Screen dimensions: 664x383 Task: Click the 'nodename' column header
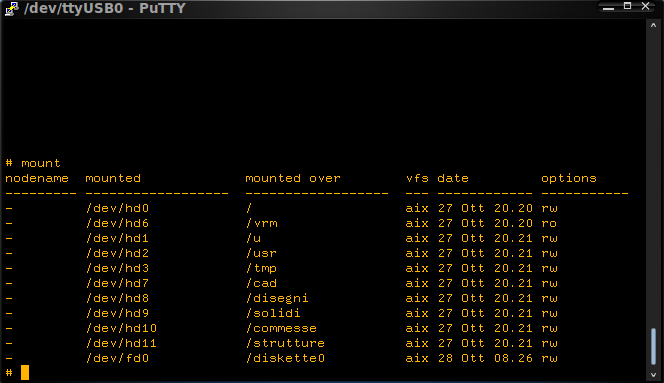point(37,178)
